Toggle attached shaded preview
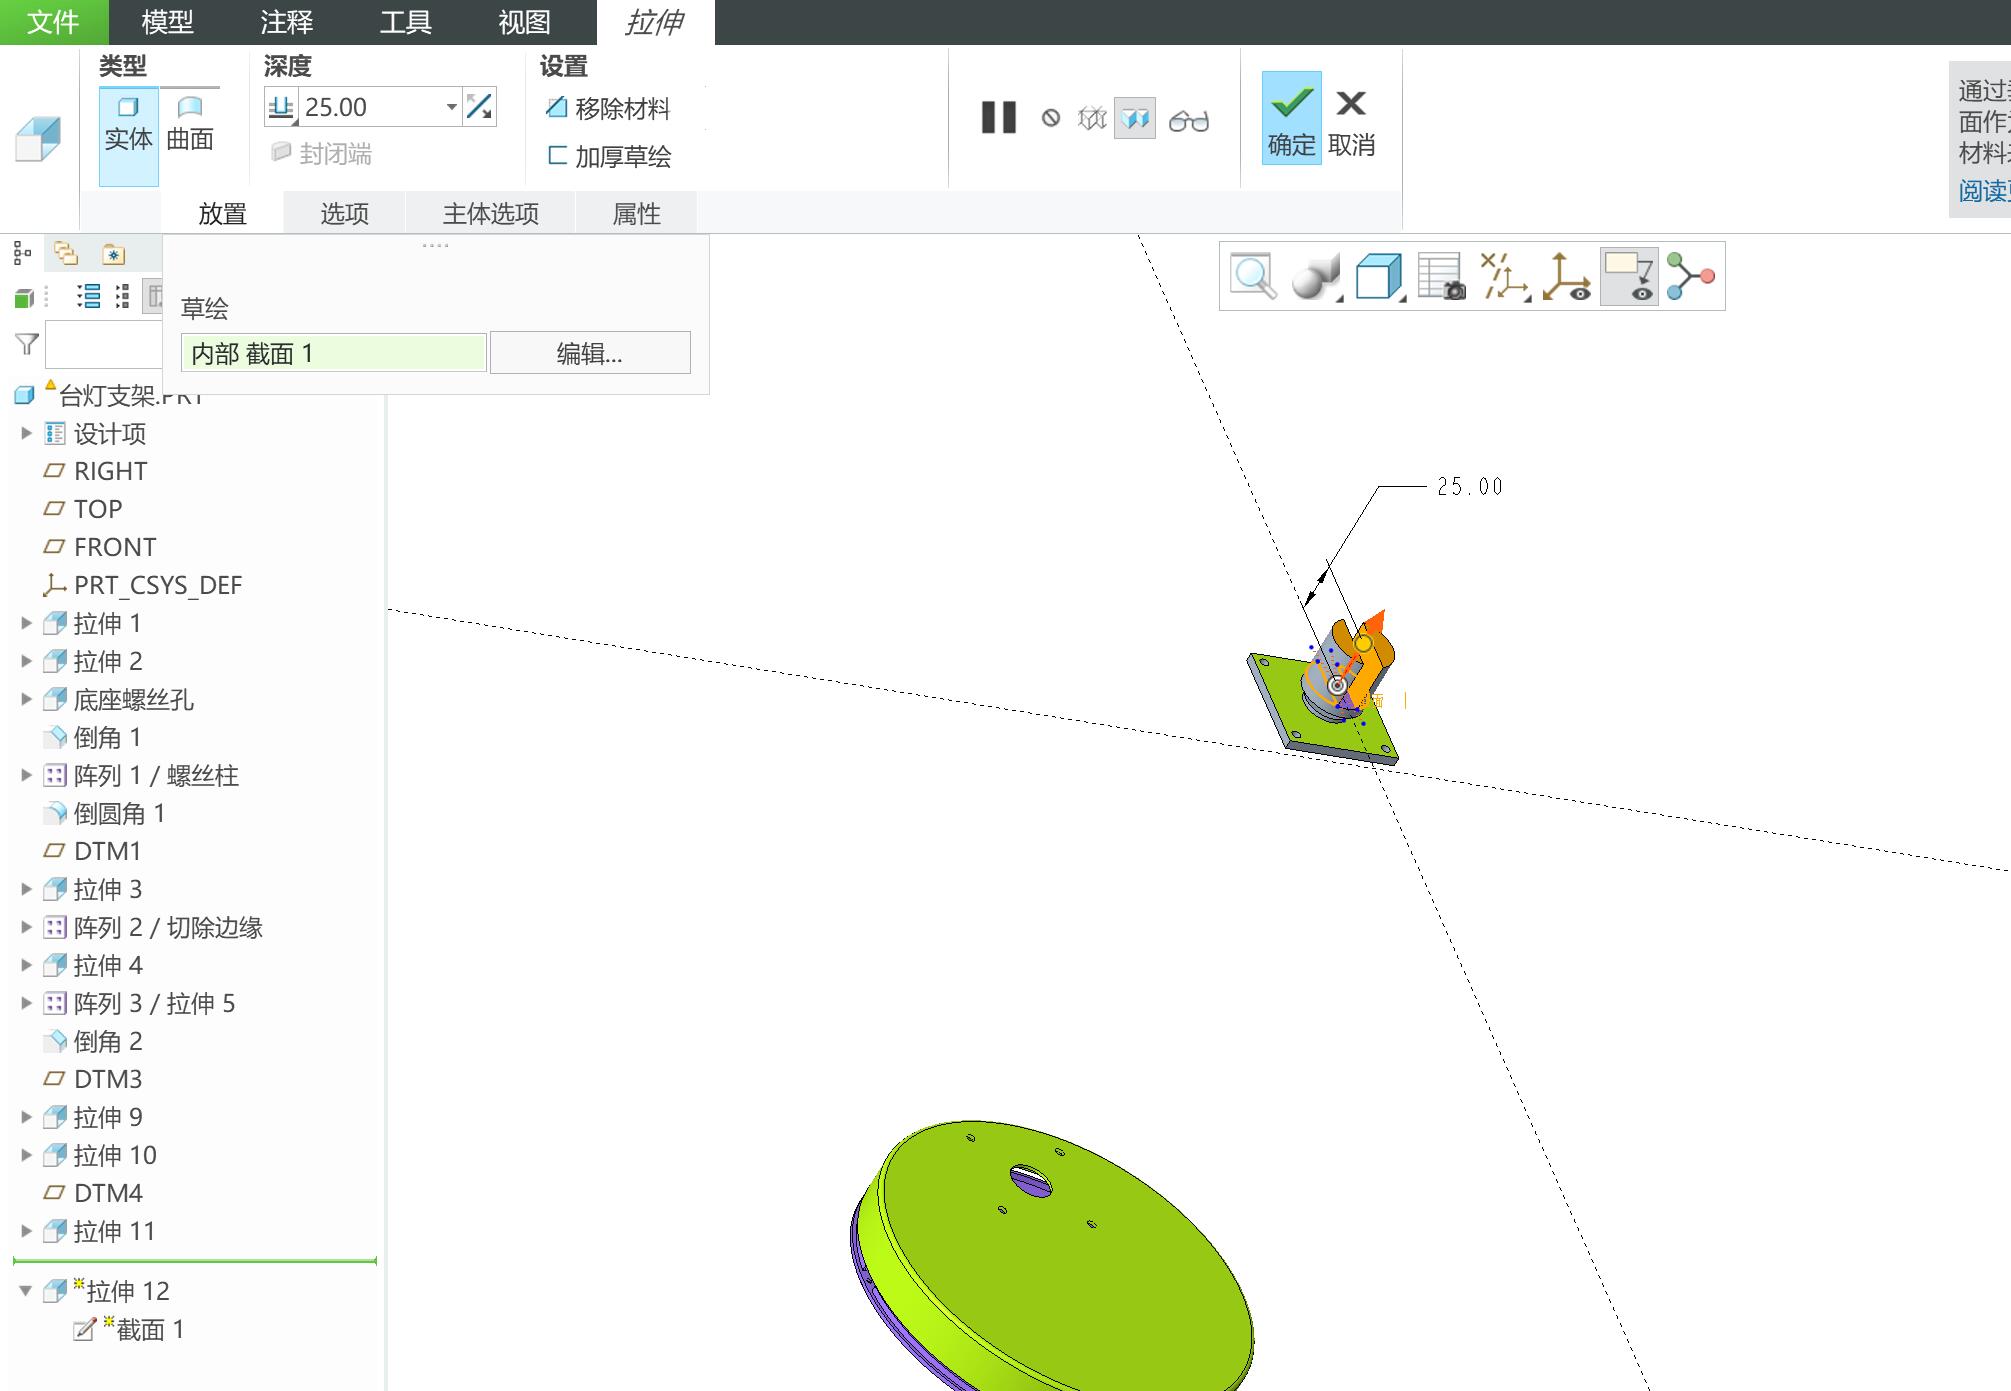Screen dimensions: 2011x1391 (x=1135, y=119)
